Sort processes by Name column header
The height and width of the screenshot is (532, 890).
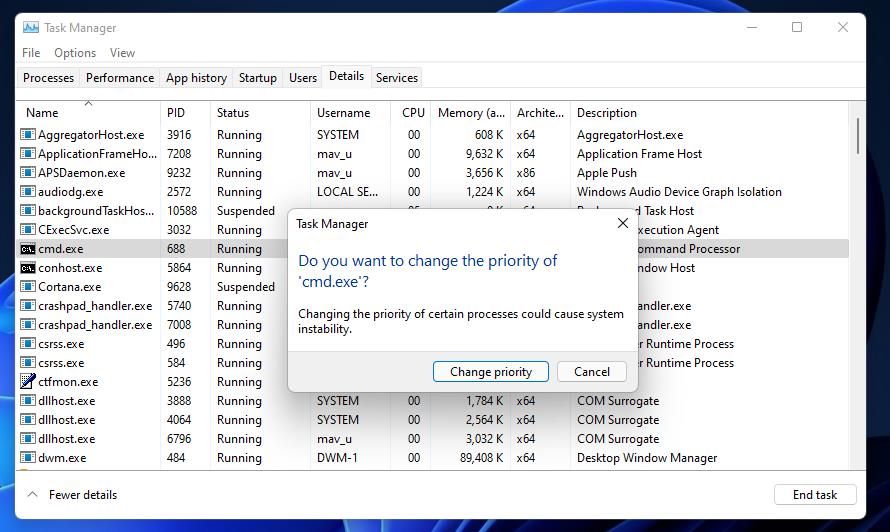tap(42, 113)
